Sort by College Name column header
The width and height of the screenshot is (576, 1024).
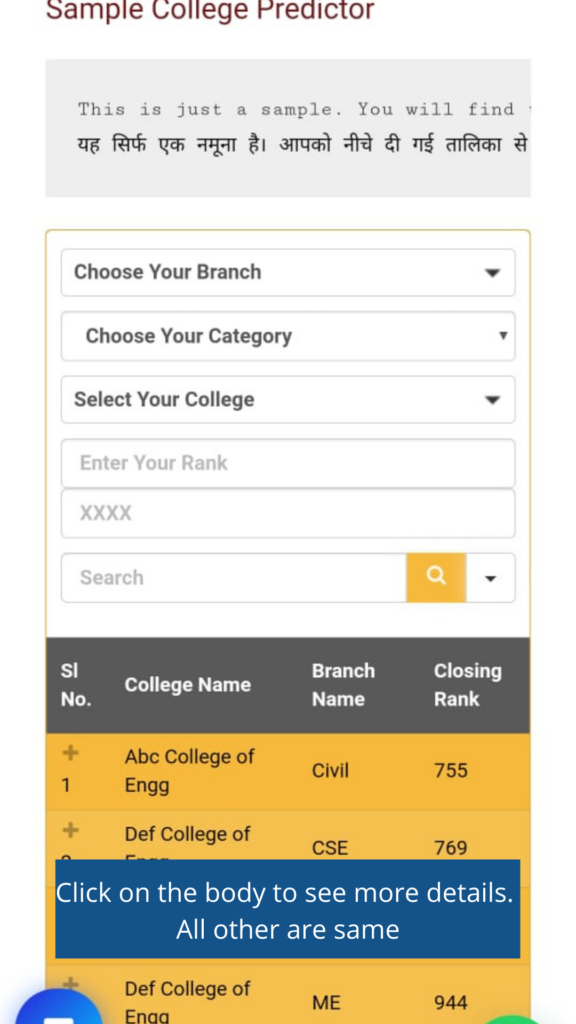click(x=187, y=685)
